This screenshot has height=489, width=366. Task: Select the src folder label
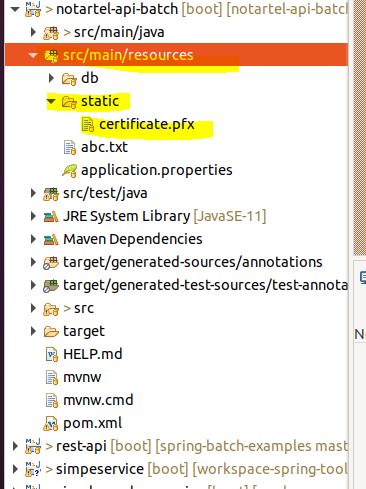[x=84, y=308]
